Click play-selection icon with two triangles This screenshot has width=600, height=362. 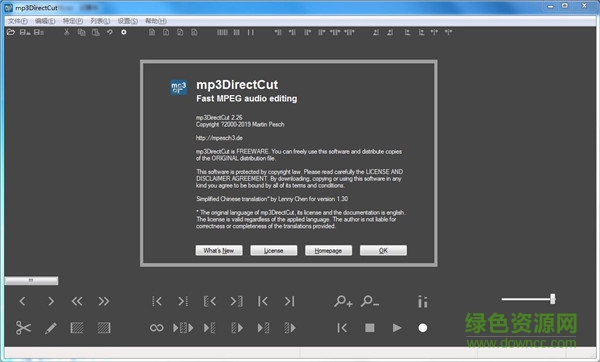pos(183,328)
